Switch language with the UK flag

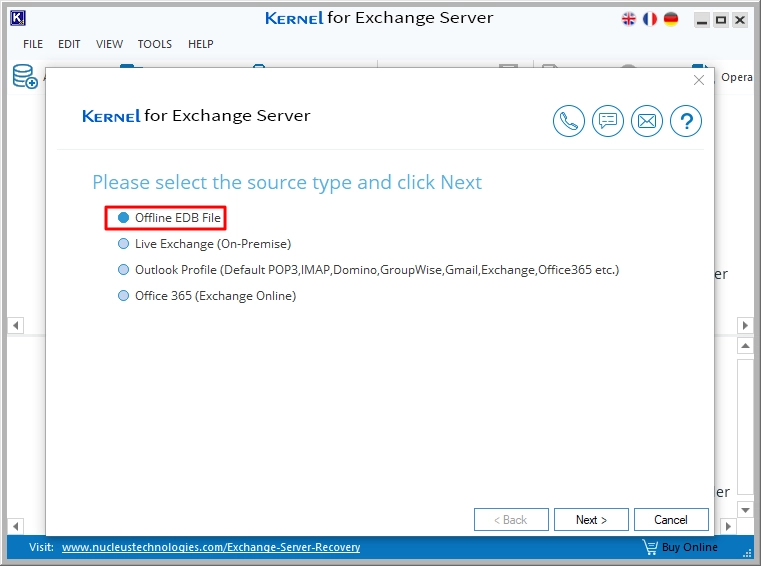(x=629, y=19)
